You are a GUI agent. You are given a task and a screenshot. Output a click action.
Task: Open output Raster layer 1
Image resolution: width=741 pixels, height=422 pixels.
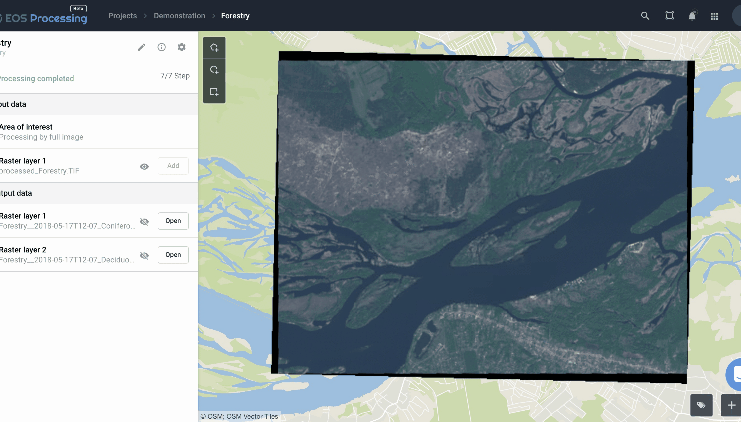click(x=173, y=221)
